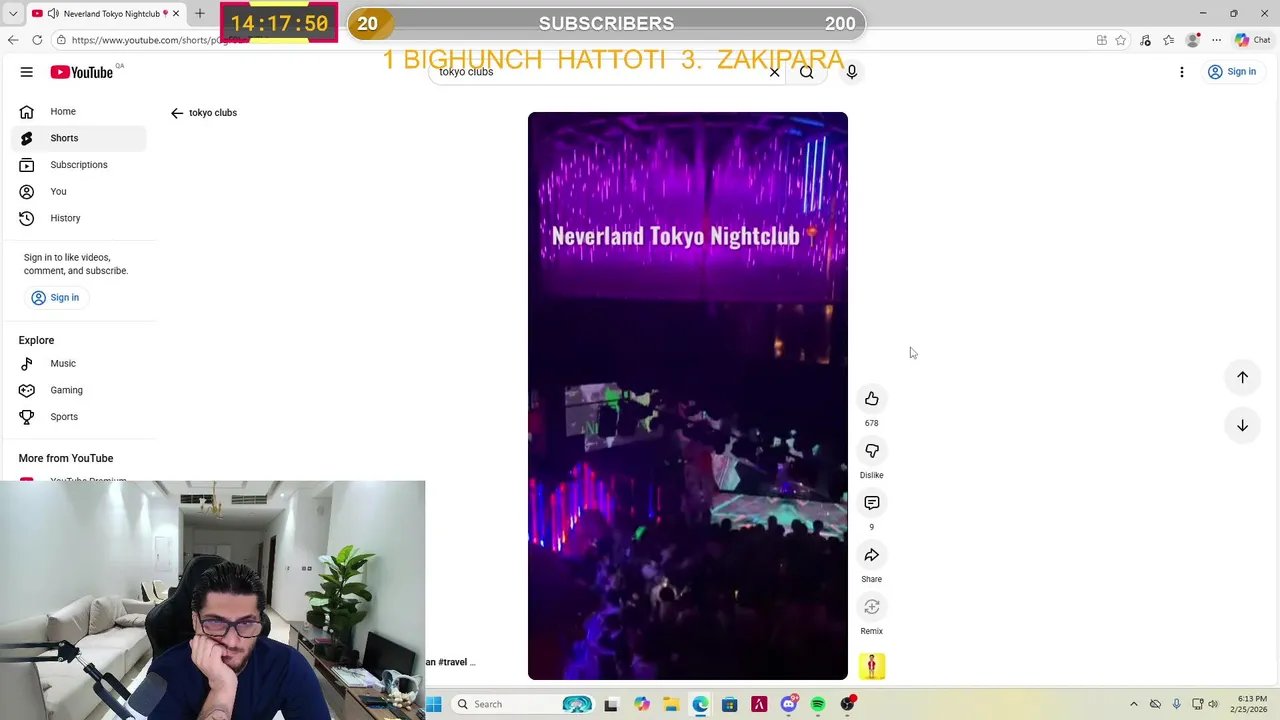This screenshot has height=720, width=1280.
Task: Open the channel avatar below Remix
Action: tap(872, 666)
